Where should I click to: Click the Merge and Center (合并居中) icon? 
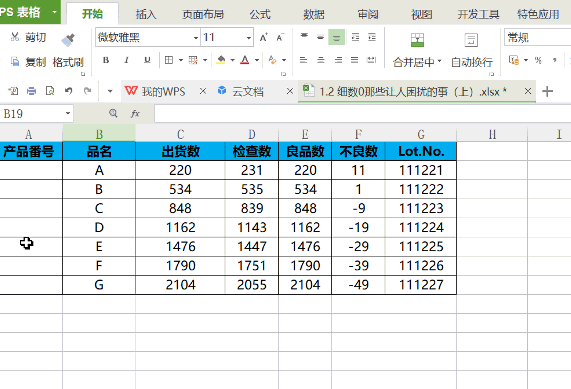tap(417, 40)
